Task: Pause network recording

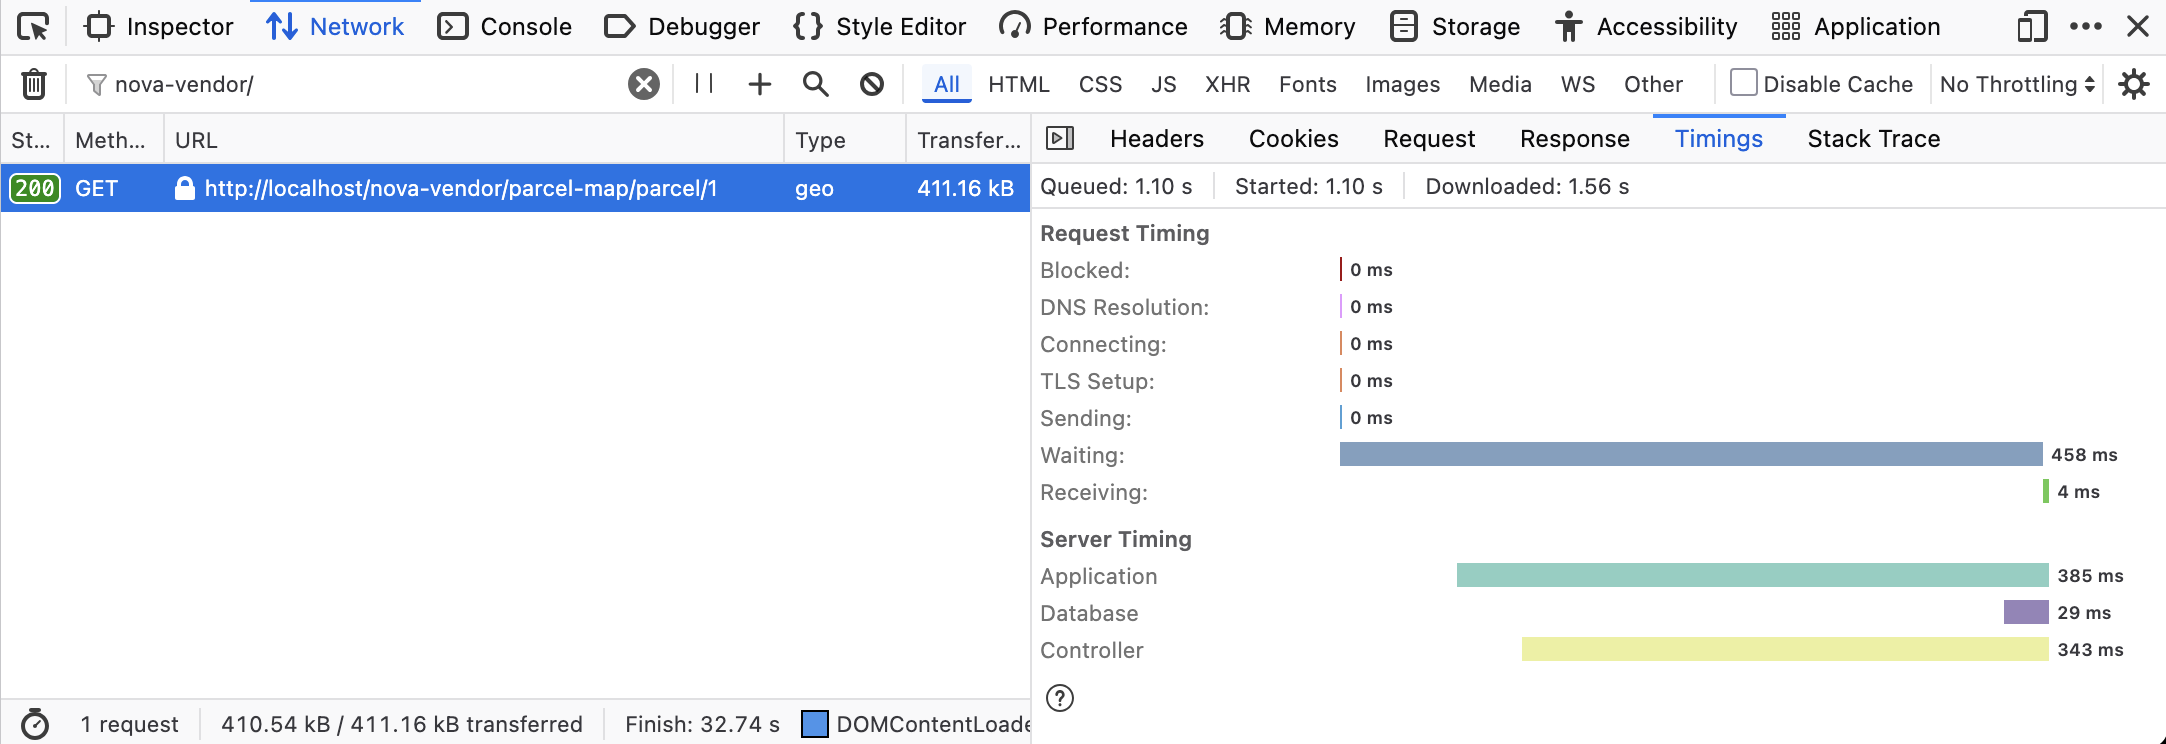Action: point(704,84)
